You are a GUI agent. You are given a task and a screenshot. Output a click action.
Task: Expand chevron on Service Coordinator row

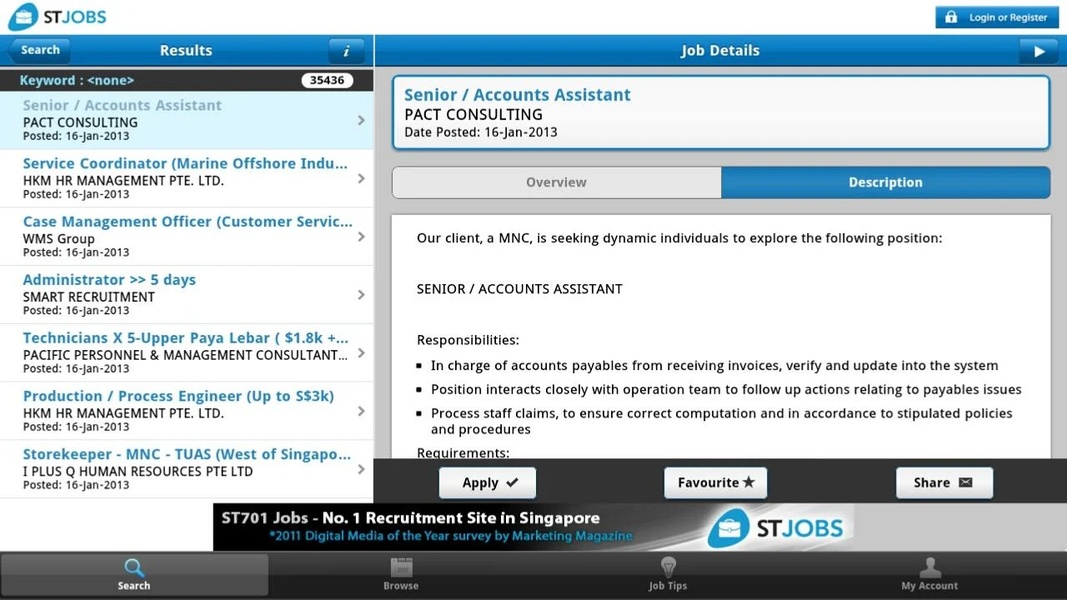pos(361,178)
